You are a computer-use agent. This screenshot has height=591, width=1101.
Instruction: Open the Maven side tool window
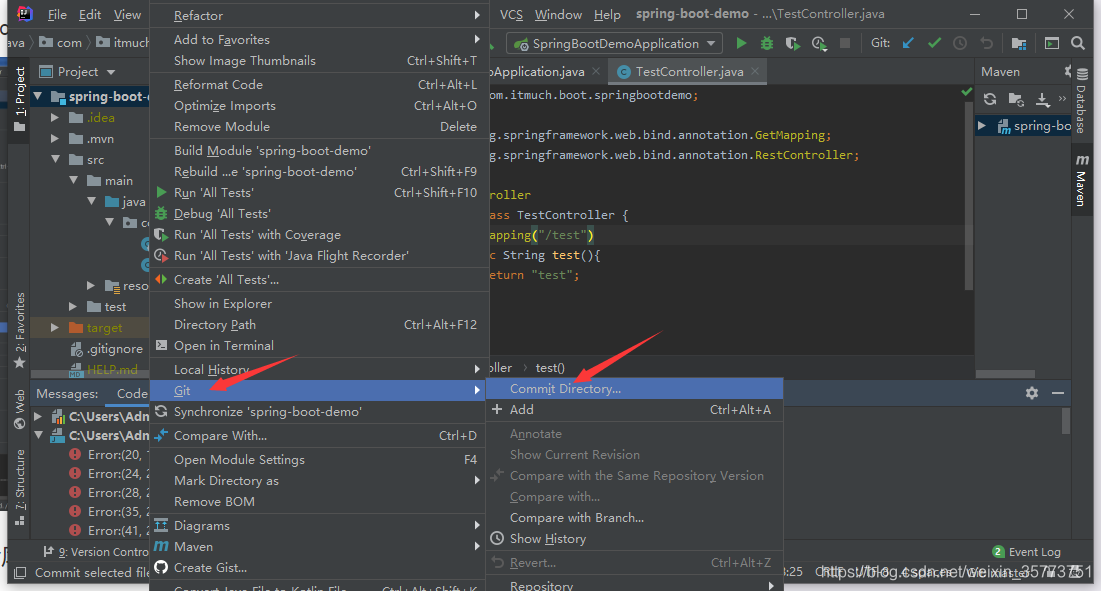coord(1081,180)
